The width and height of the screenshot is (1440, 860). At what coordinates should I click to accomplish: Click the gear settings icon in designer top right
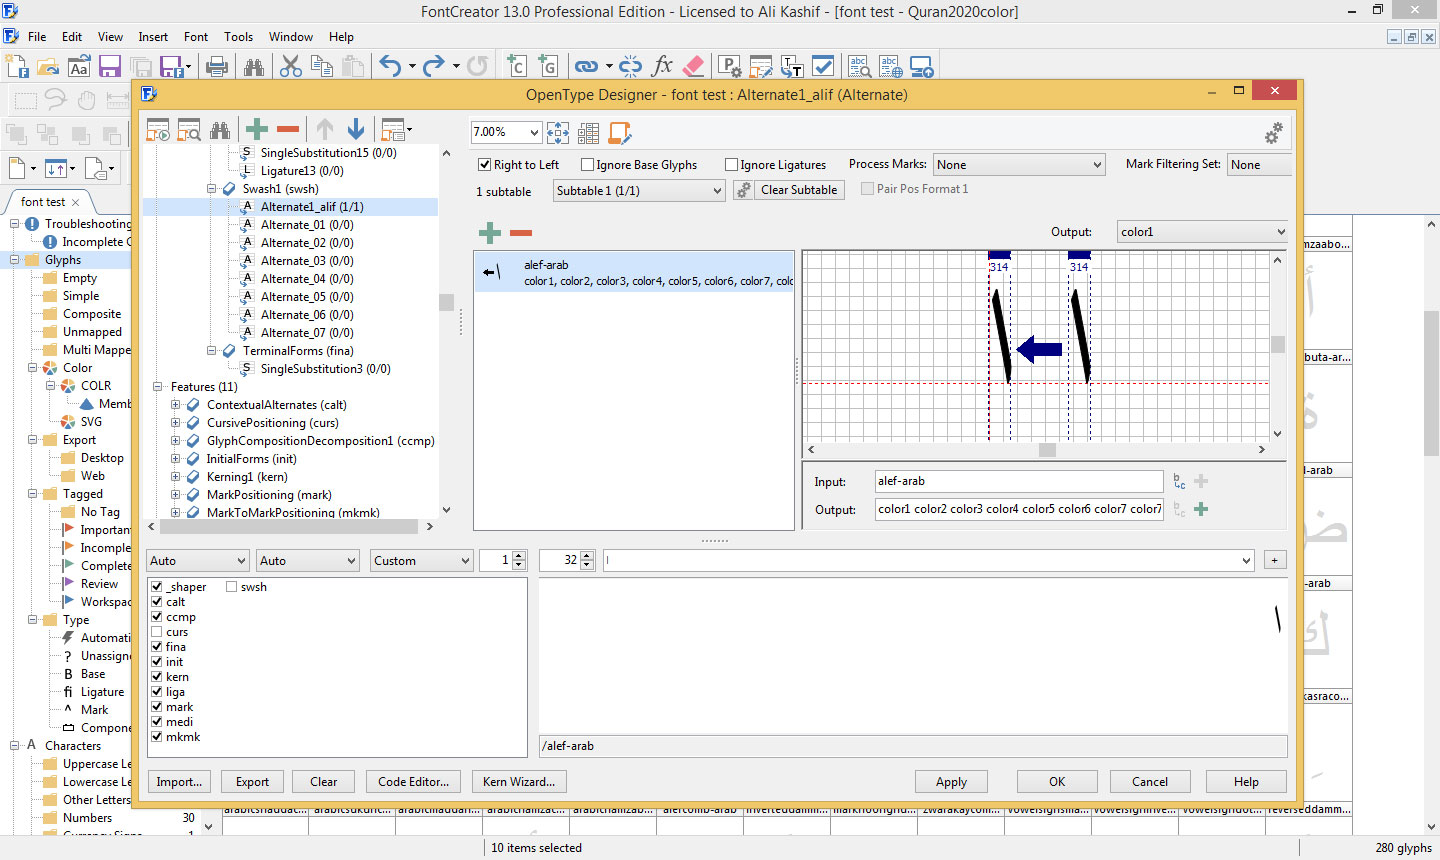pos(1274,133)
